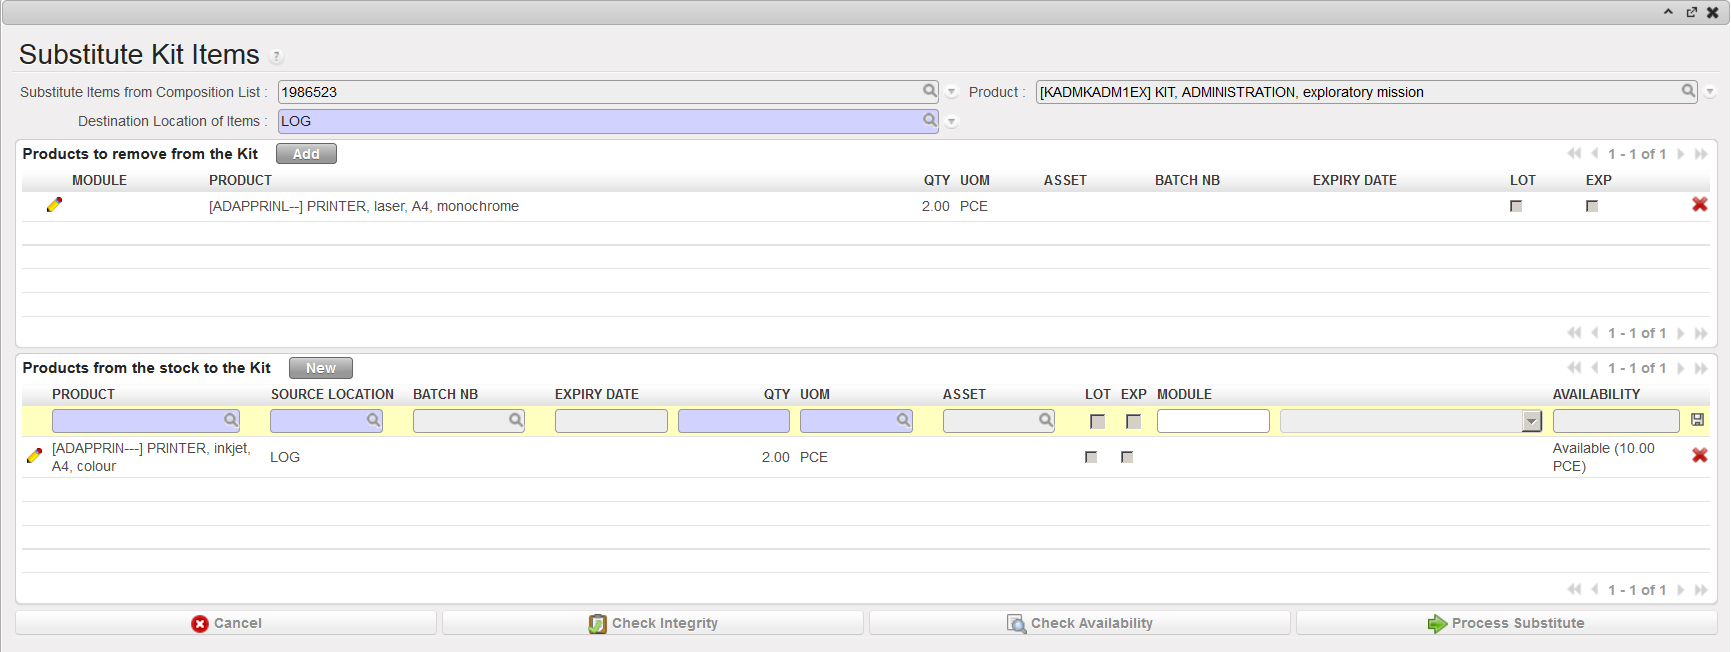Click the QTY input field in the entry row
This screenshot has height=652, width=1731.
pos(733,421)
